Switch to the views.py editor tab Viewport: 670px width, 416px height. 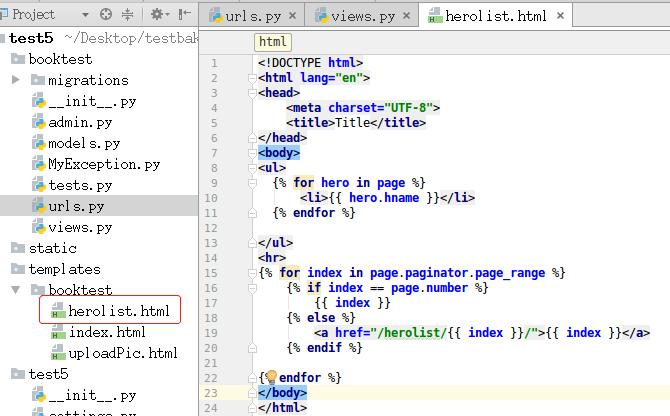363,16
